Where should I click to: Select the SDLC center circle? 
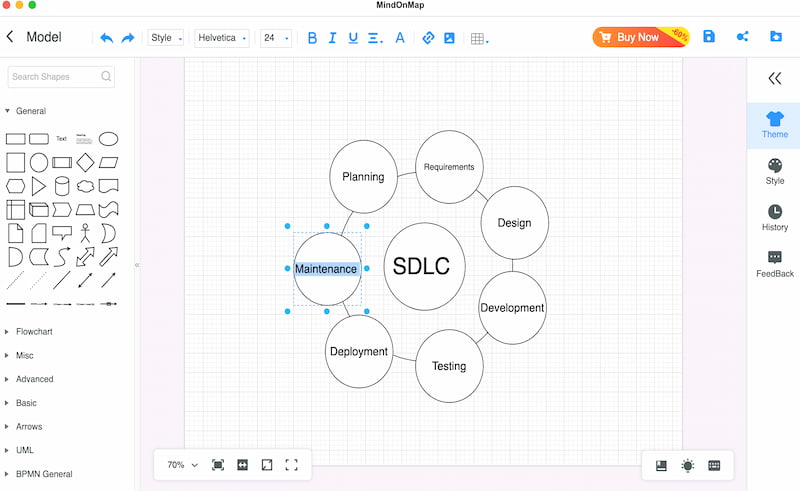pos(424,266)
